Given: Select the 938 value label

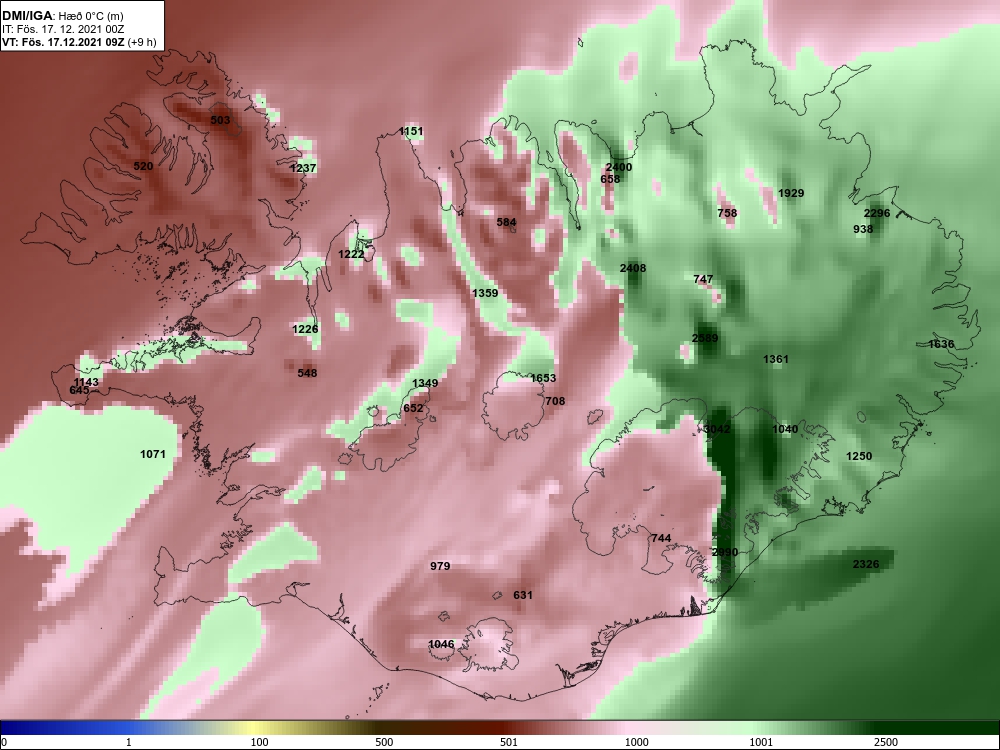Looking at the screenshot, I should pos(863,229).
